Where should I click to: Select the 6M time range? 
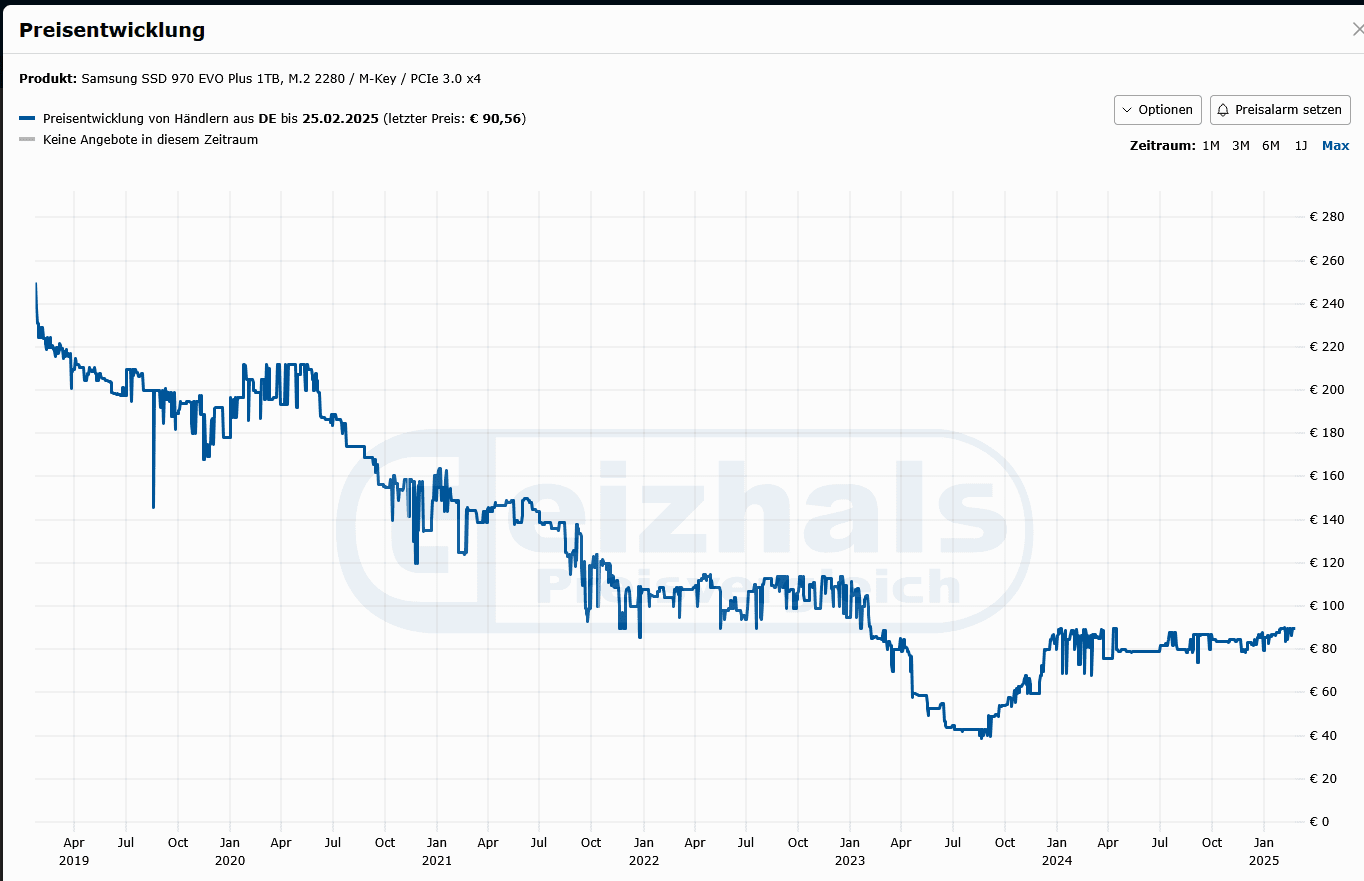(1271, 146)
